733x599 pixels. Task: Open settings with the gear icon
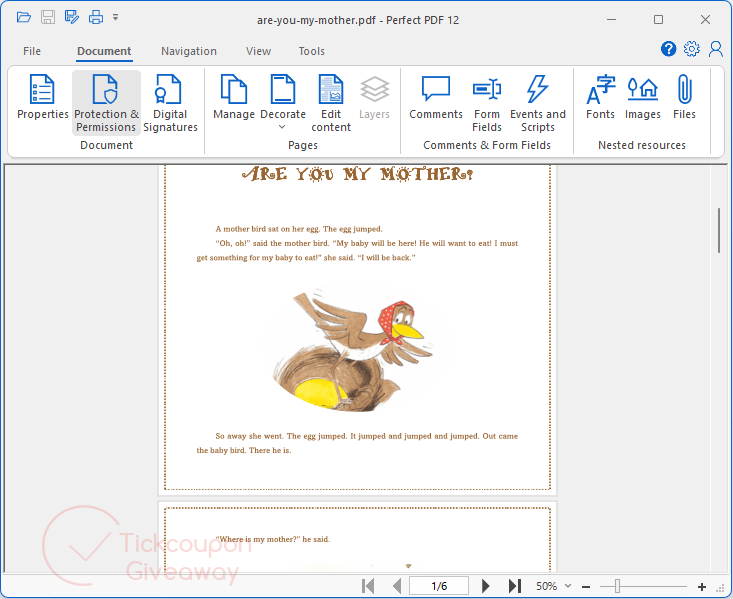692,49
